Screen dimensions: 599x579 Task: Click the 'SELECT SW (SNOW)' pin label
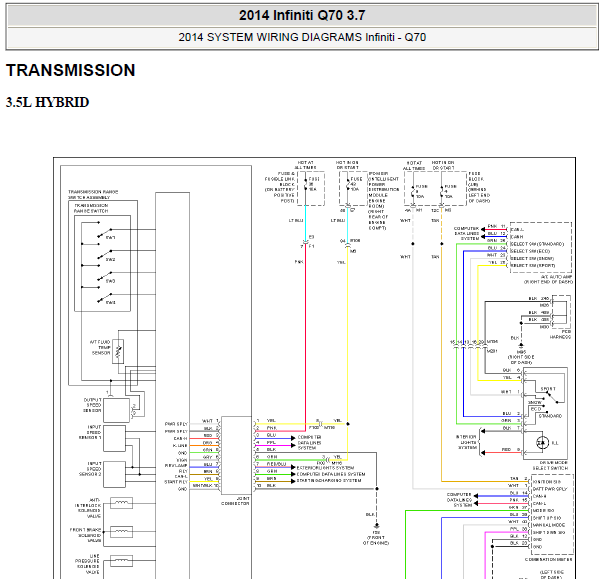532,258
